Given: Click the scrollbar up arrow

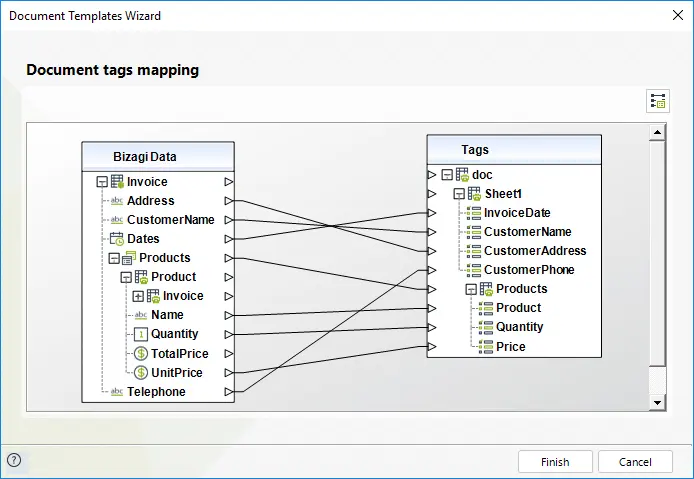Looking at the screenshot, I should tap(657, 132).
